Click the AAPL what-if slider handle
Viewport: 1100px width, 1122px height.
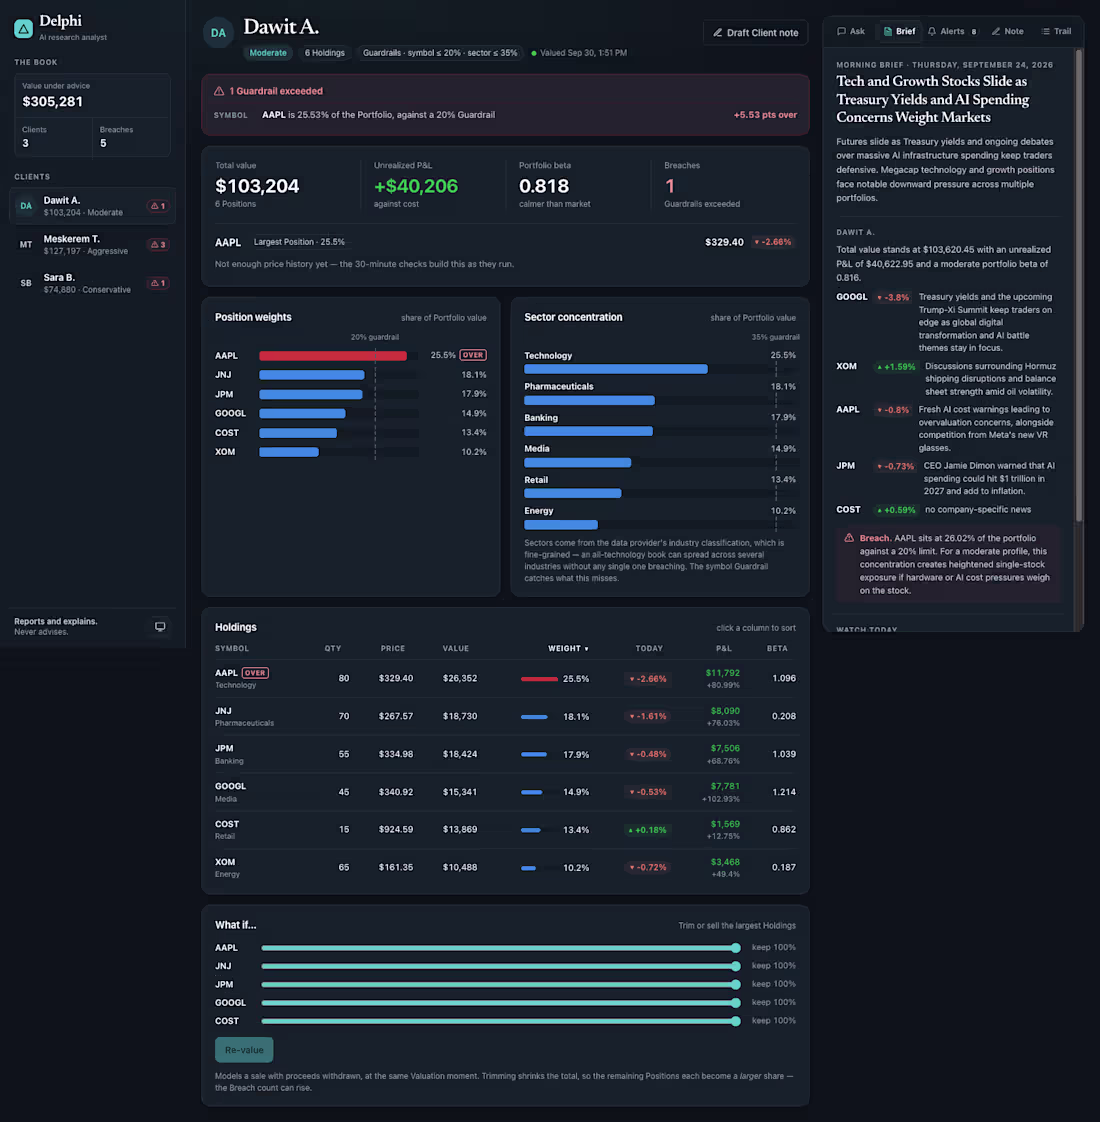pyautogui.click(x=736, y=947)
